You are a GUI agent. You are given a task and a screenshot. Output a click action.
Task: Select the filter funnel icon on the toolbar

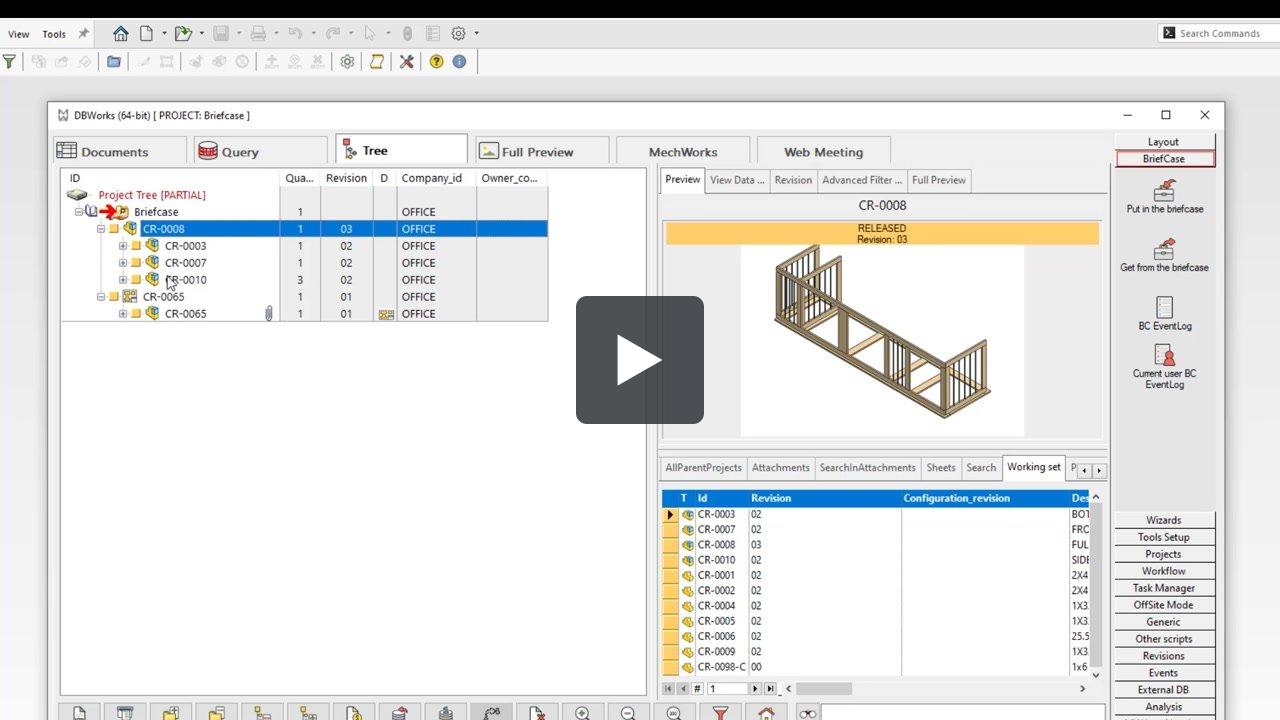point(10,61)
